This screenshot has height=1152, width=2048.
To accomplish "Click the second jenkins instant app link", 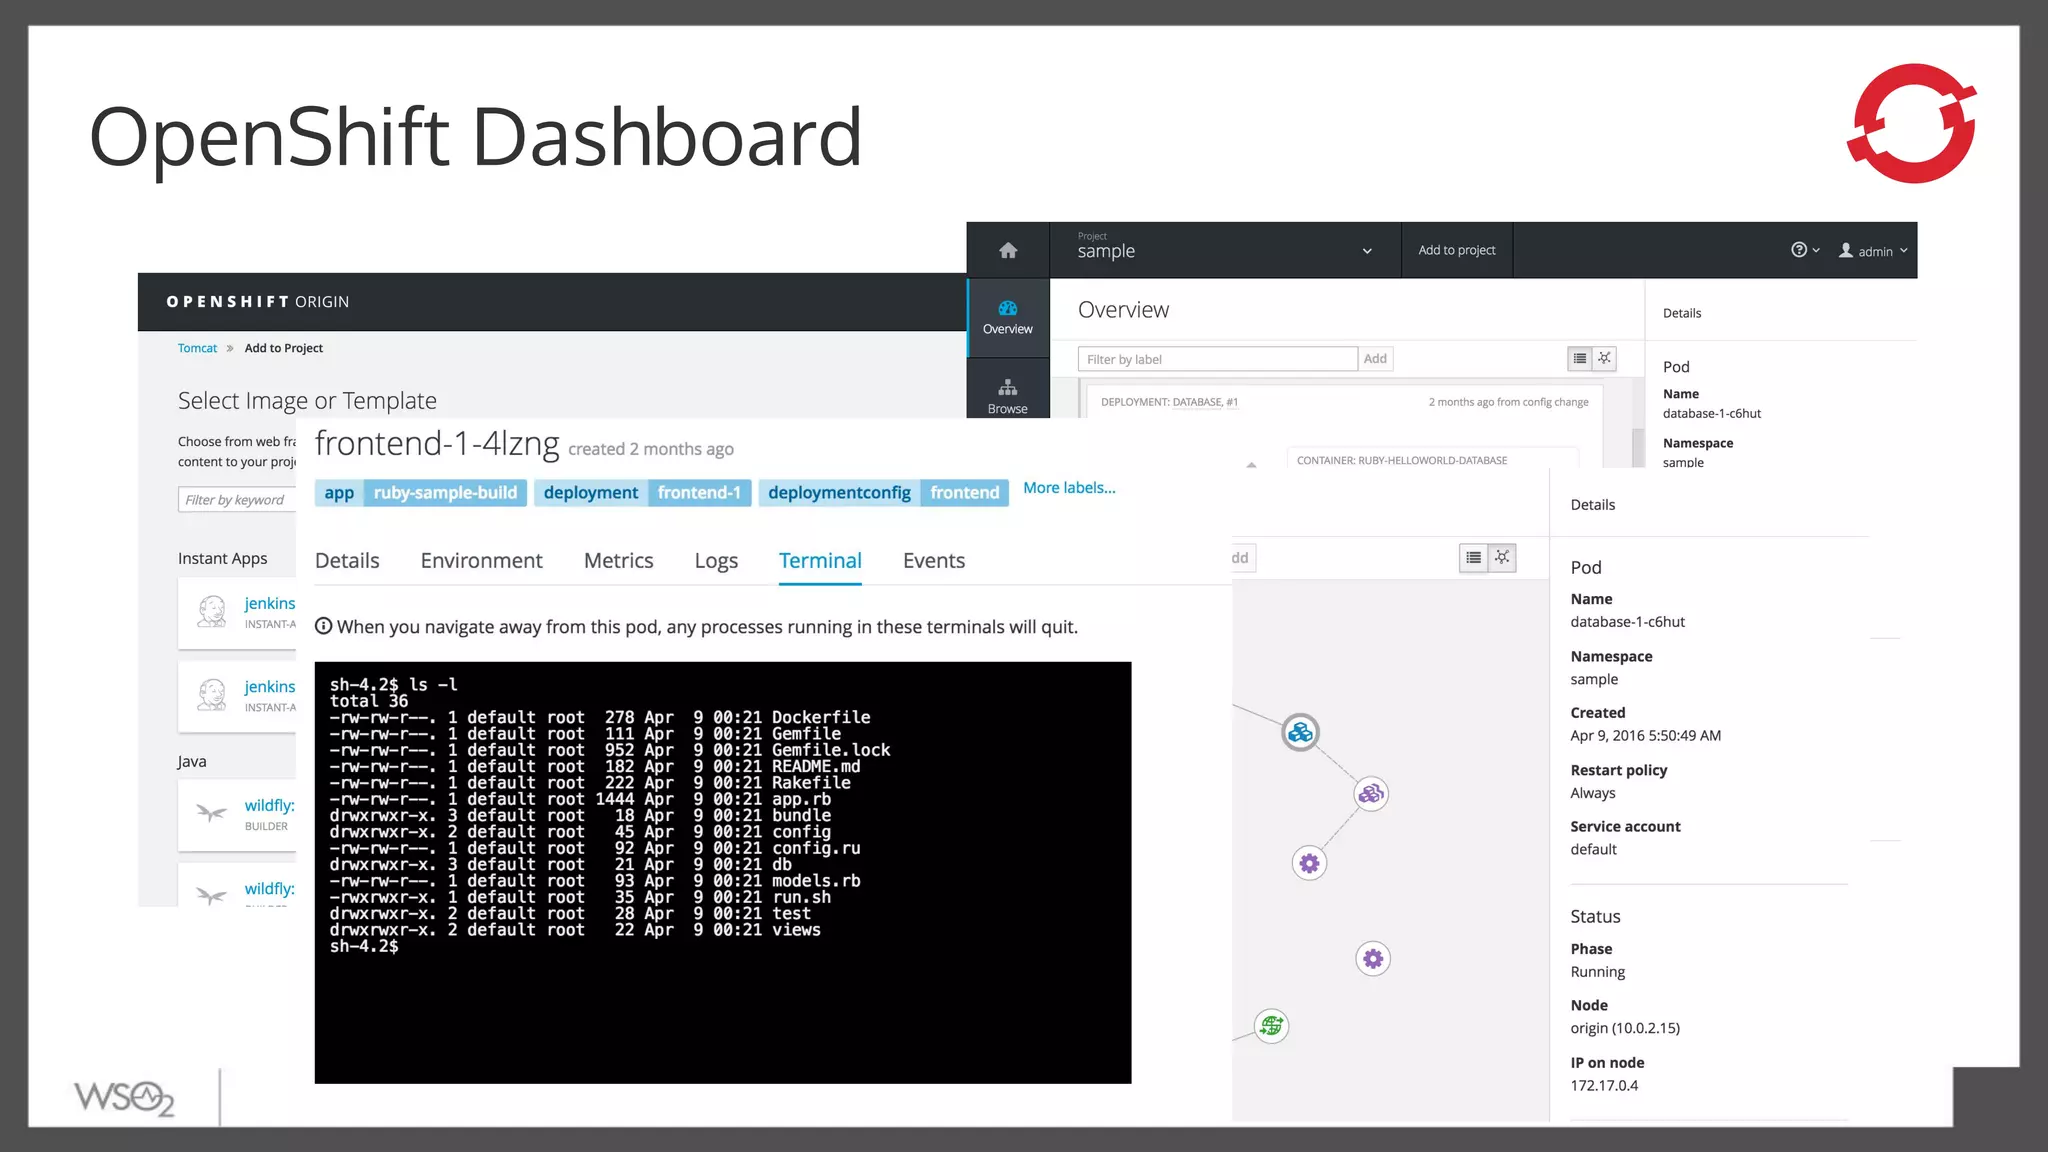I will tap(269, 686).
